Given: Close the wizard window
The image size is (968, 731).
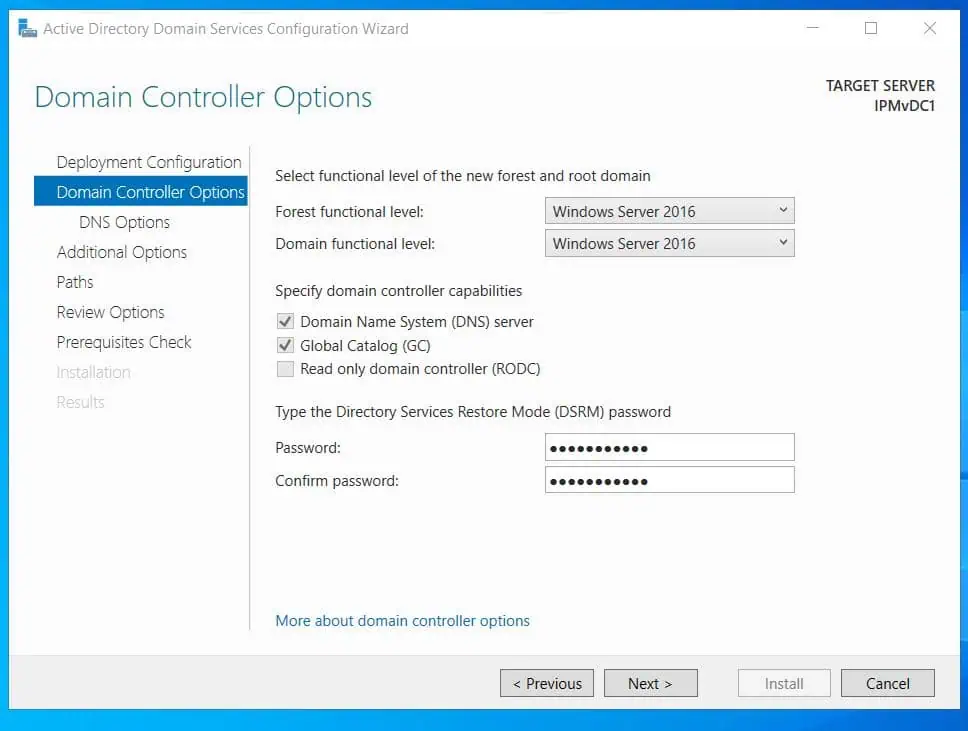Looking at the screenshot, I should pyautogui.click(x=930, y=28).
